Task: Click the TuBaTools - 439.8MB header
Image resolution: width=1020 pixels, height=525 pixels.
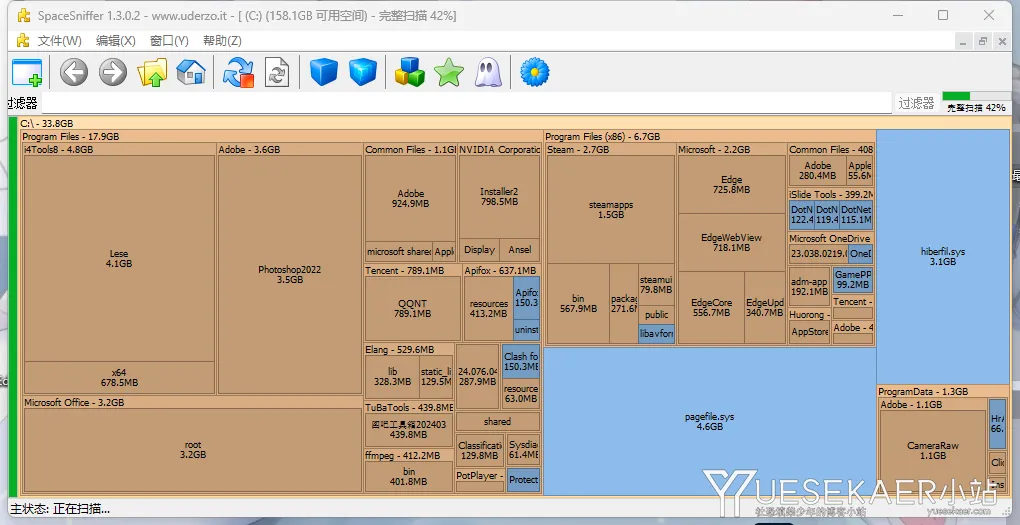Action: point(409,407)
